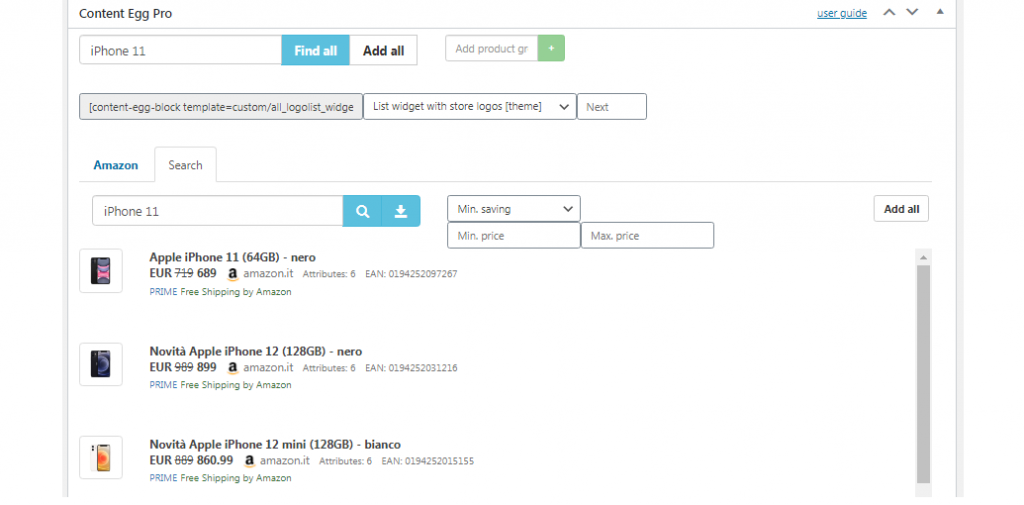Click the top Add all button
The height and width of the screenshot is (505, 1024).
click(x=383, y=50)
